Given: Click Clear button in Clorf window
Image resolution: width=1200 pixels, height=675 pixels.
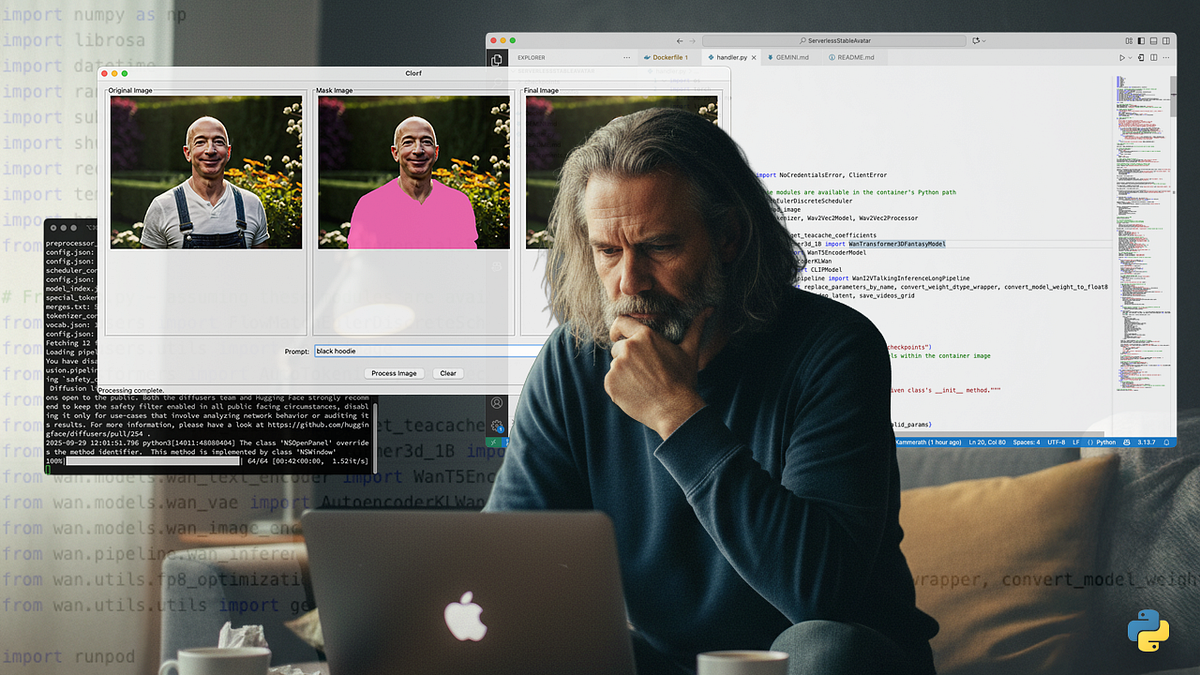Looking at the screenshot, I should (448, 373).
